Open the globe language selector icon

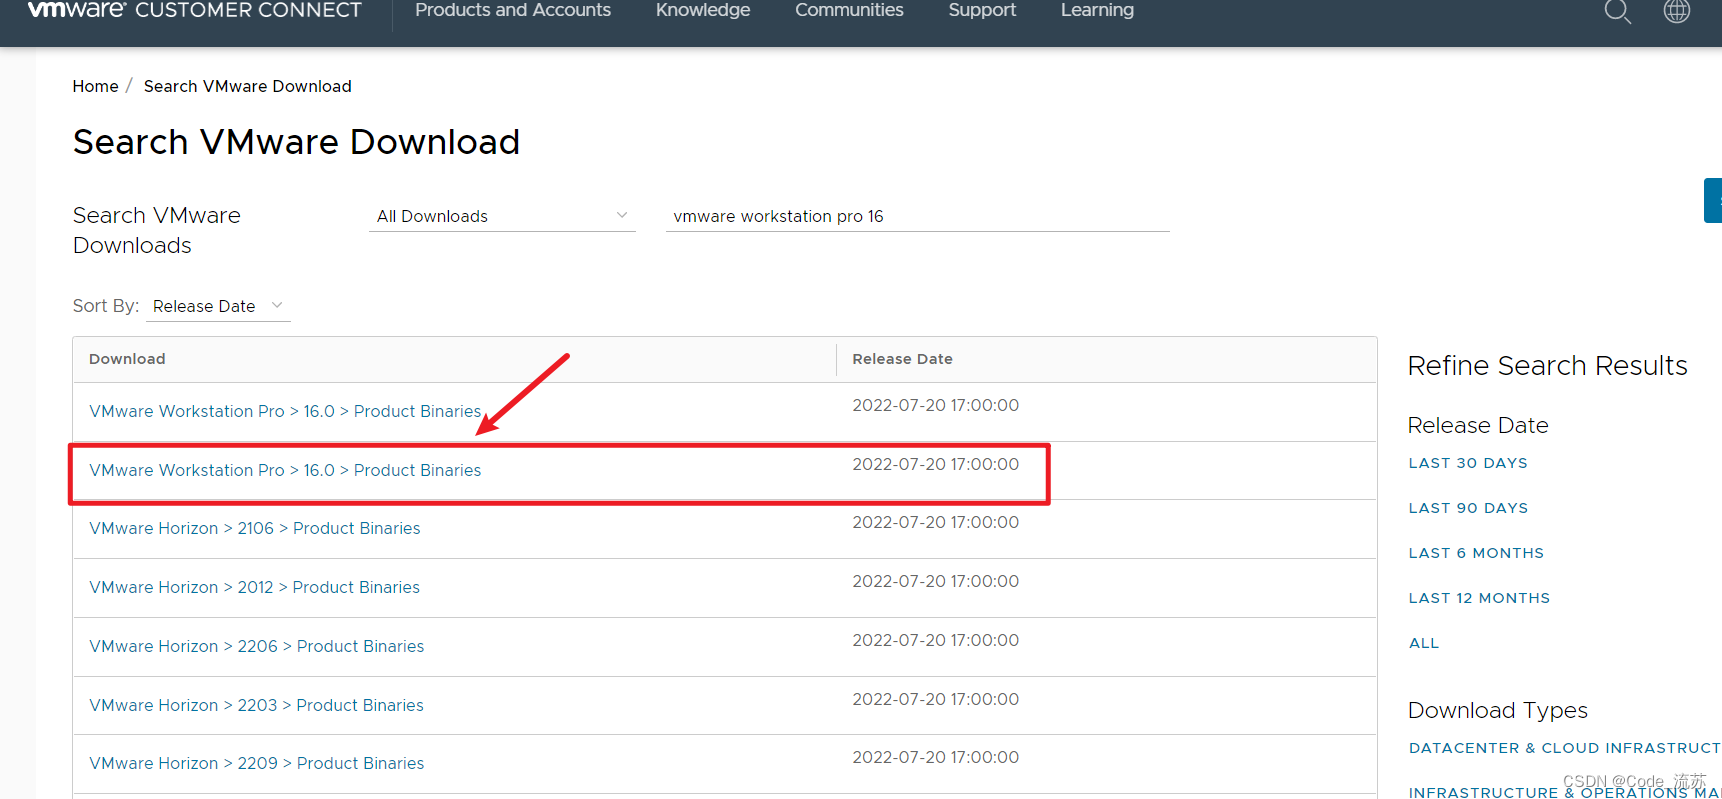point(1677,11)
